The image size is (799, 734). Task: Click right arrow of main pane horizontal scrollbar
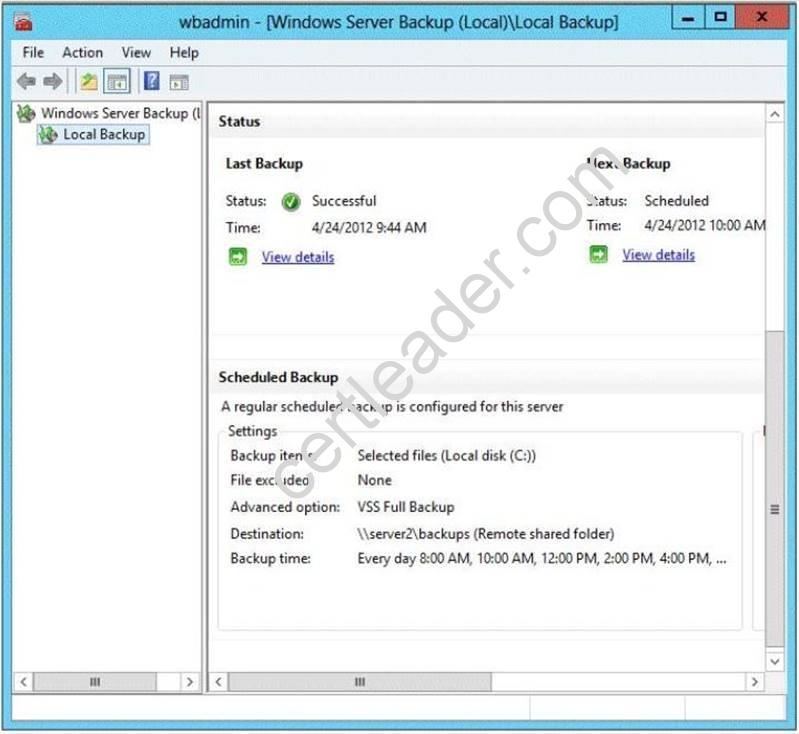(755, 682)
